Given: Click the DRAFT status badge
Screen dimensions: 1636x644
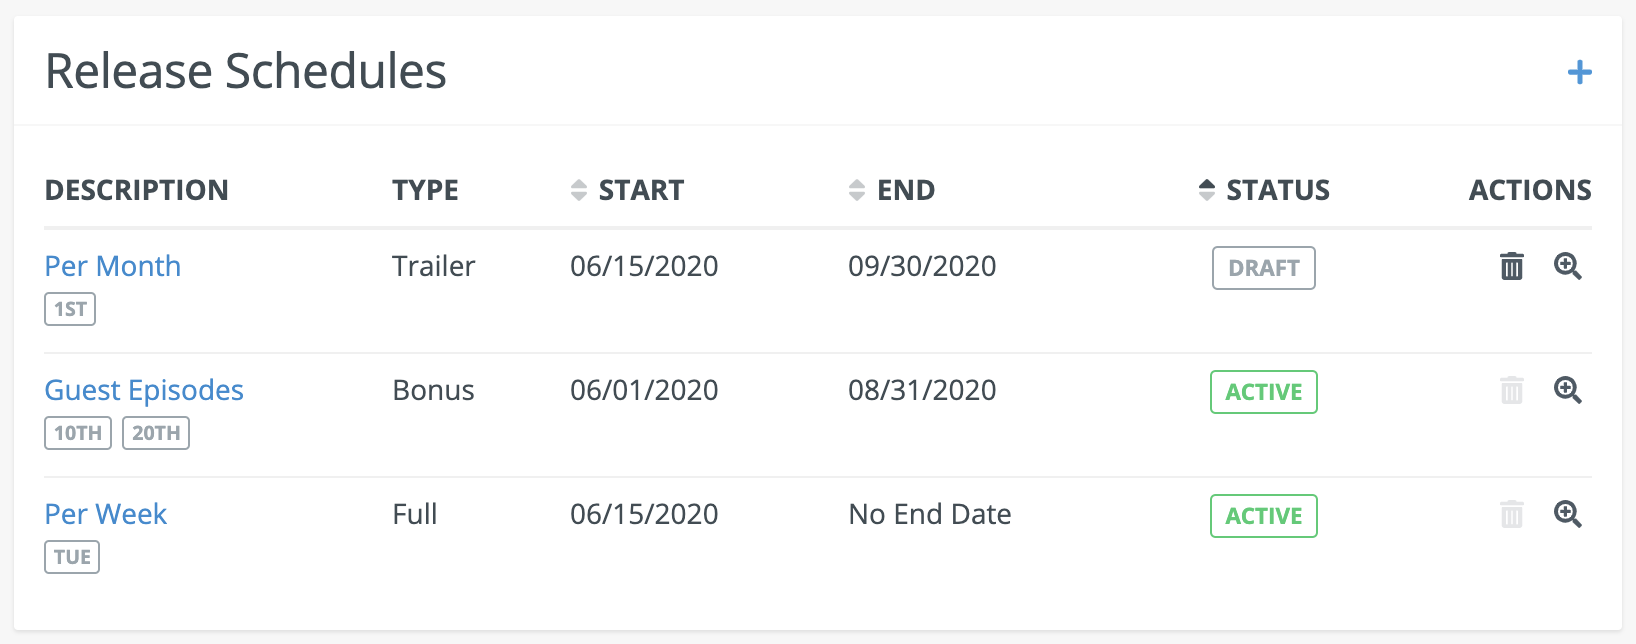Looking at the screenshot, I should click(1263, 268).
